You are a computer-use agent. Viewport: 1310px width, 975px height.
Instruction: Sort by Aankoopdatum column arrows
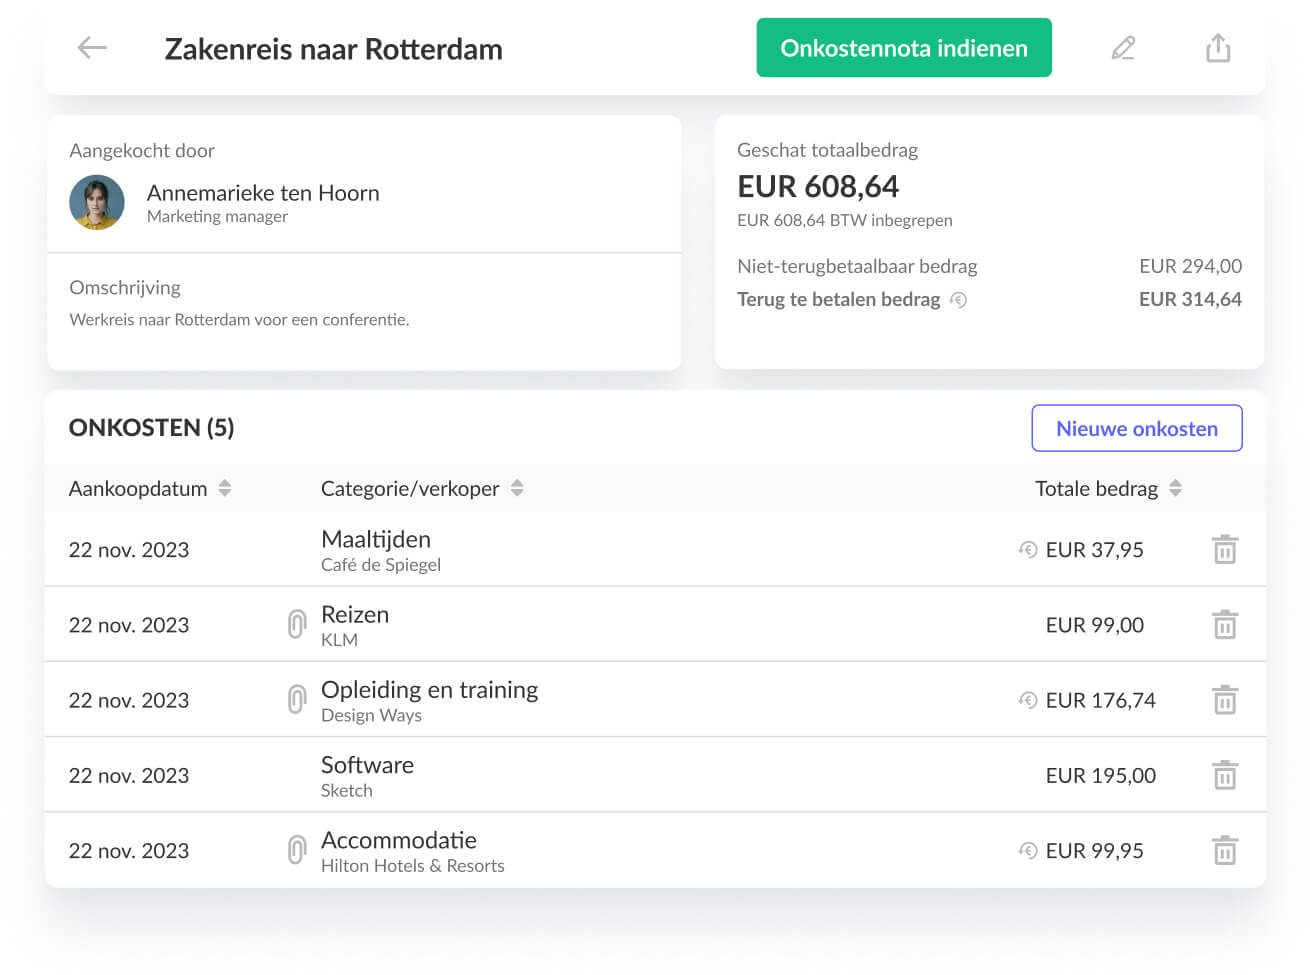225,488
